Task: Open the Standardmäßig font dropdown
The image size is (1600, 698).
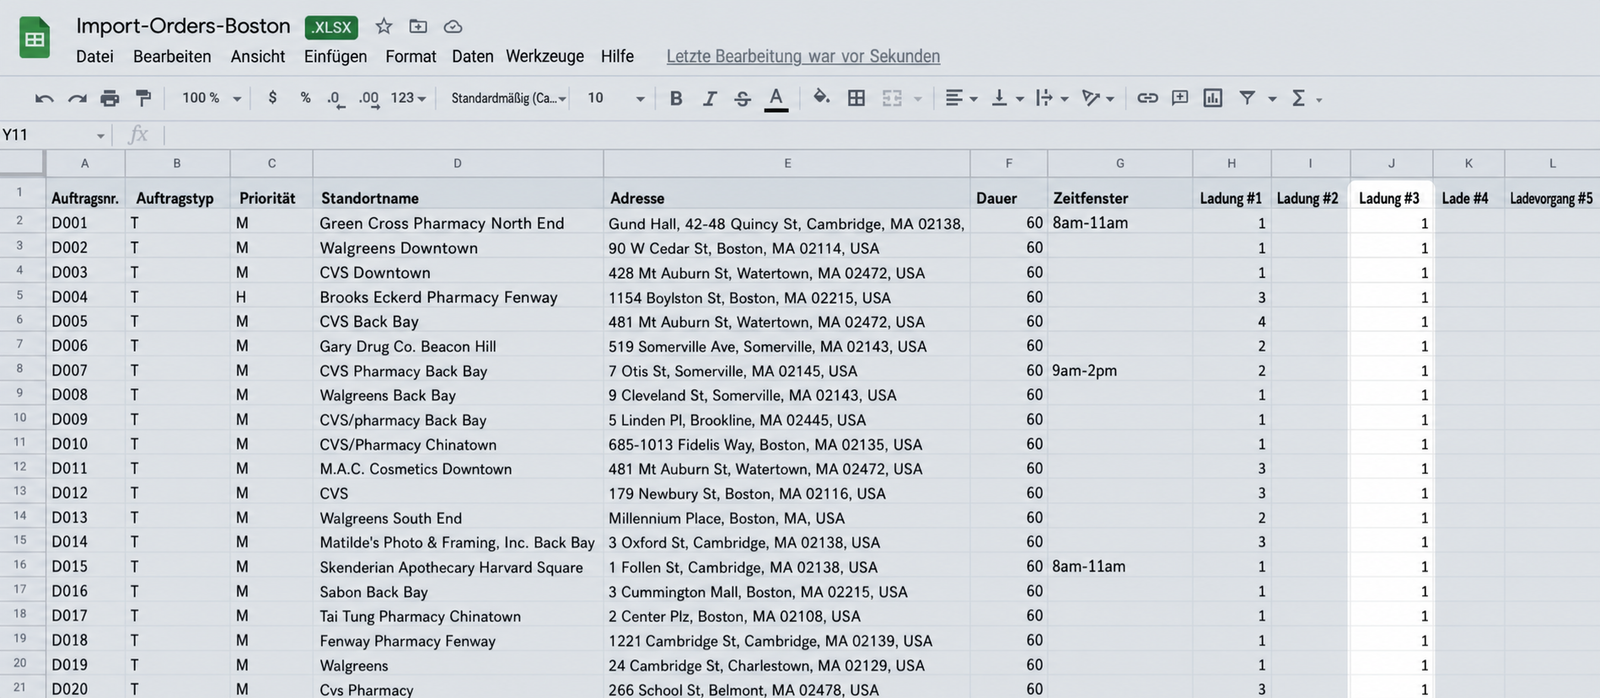Action: (x=508, y=98)
